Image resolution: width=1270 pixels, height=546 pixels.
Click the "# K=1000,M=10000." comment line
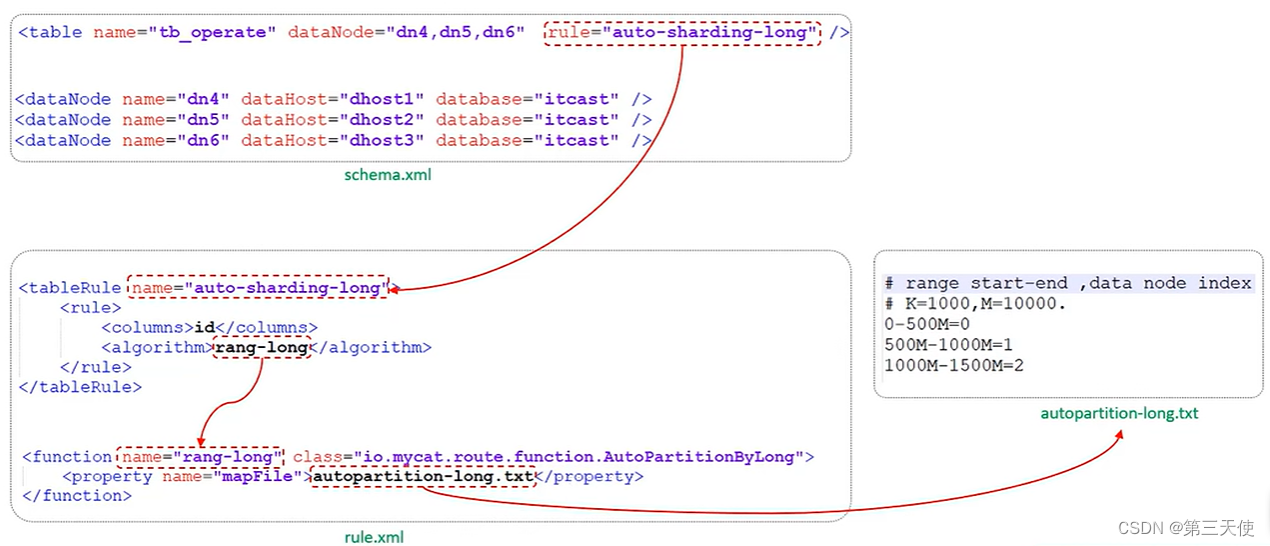(x=976, y=304)
